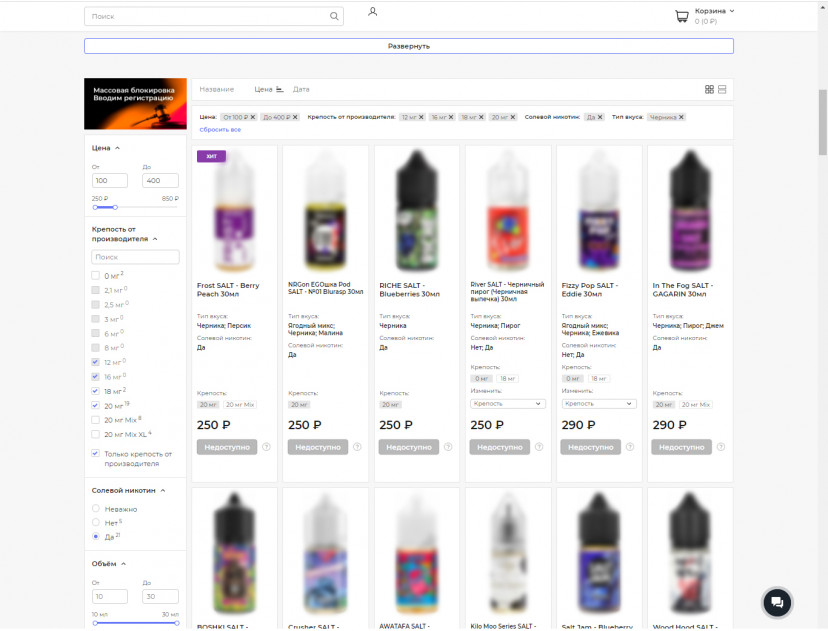Screen dimensions: 828x631
Task: Collapse the 'Солевой никотин' filter section
Action: point(163,491)
